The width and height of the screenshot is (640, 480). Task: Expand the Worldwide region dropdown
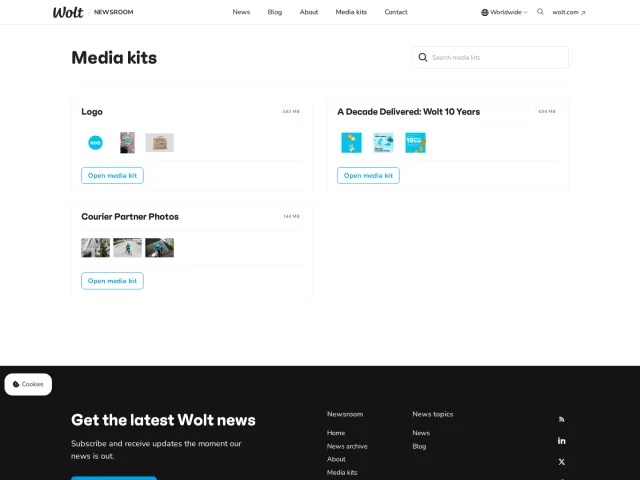pos(504,12)
